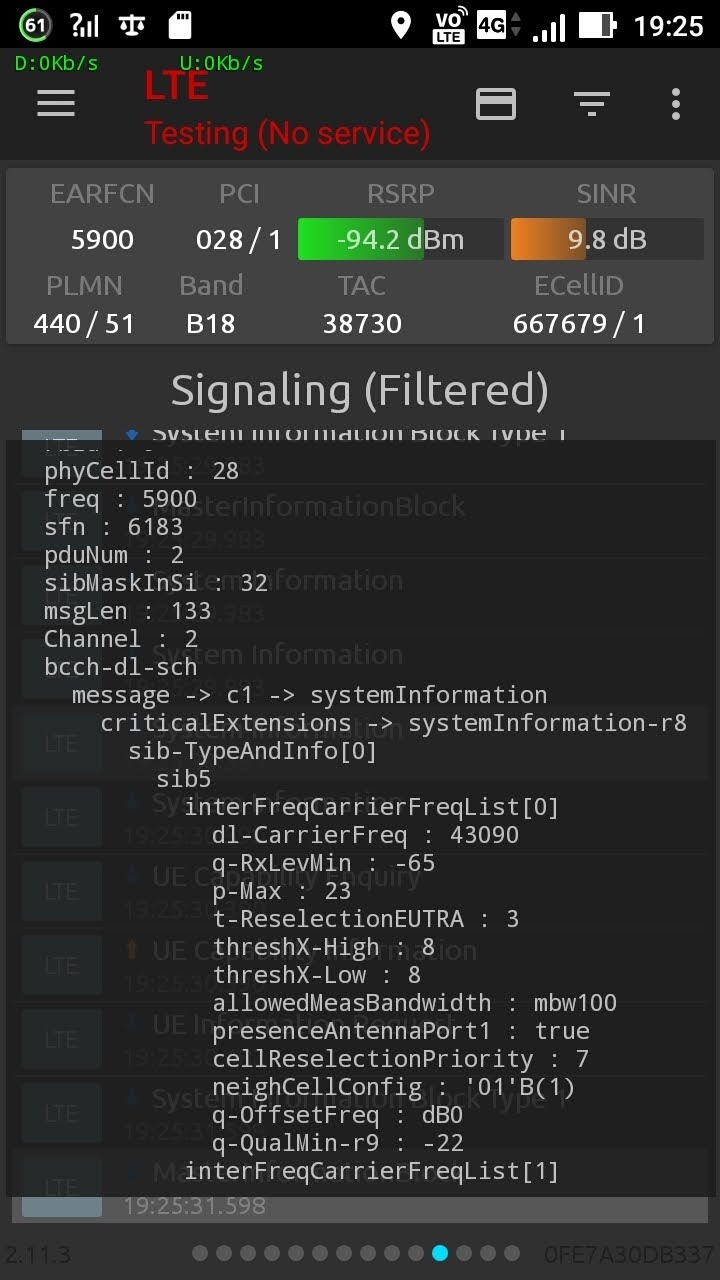Tap the VoLTE status icon
This screenshot has height=1280, width=720.
[x=449, y=26]
